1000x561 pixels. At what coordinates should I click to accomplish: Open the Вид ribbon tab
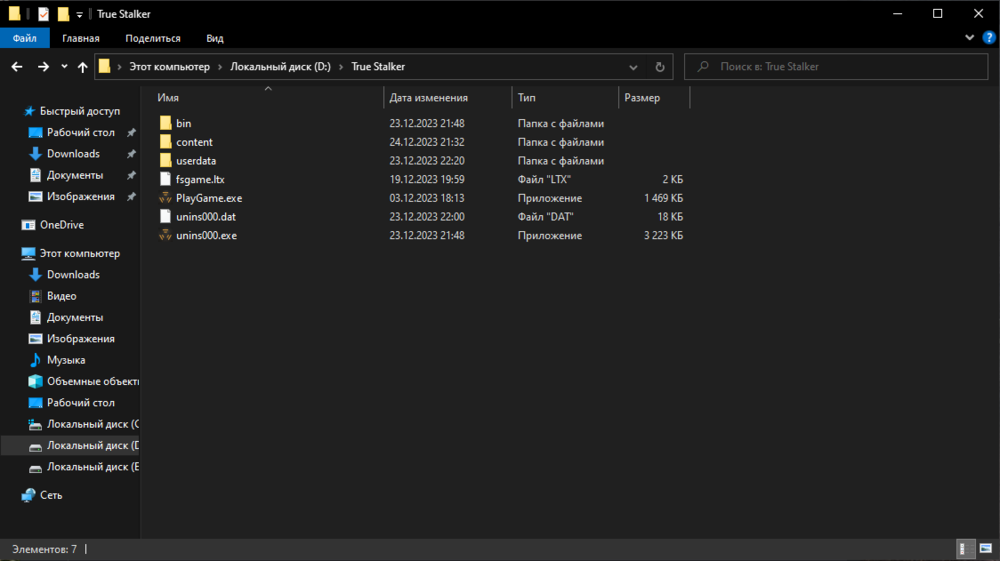214,38
